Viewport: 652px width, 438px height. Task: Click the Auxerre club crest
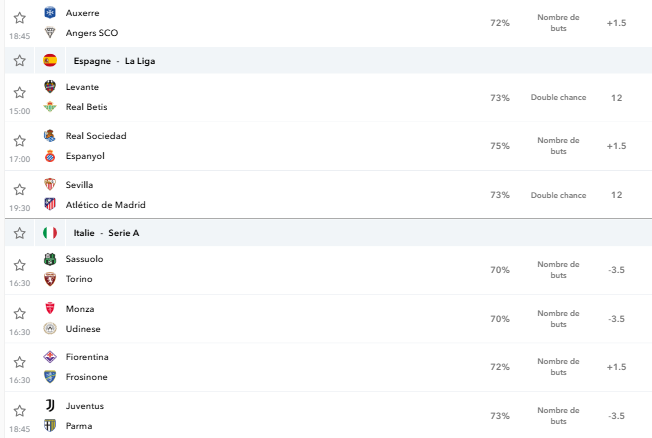[50, 12]
